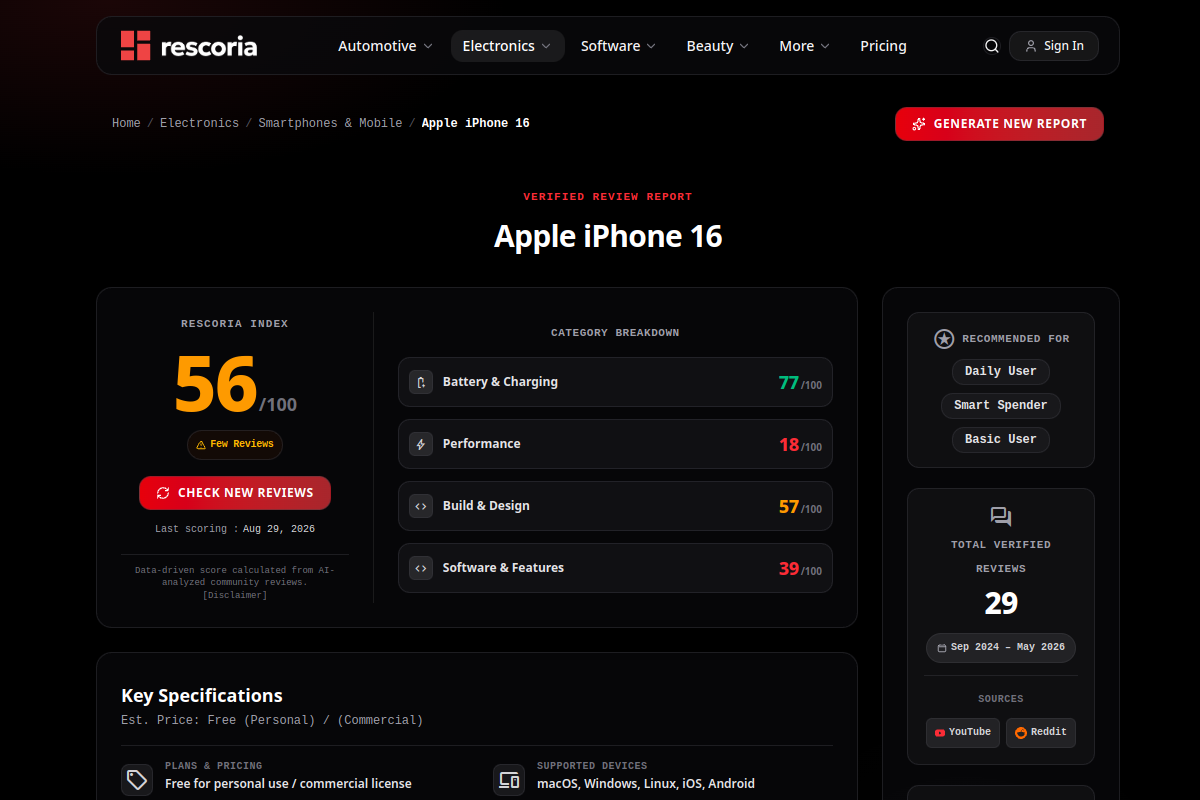Click Generate New Report button
1200x800 pixels.
click(999, 124)
